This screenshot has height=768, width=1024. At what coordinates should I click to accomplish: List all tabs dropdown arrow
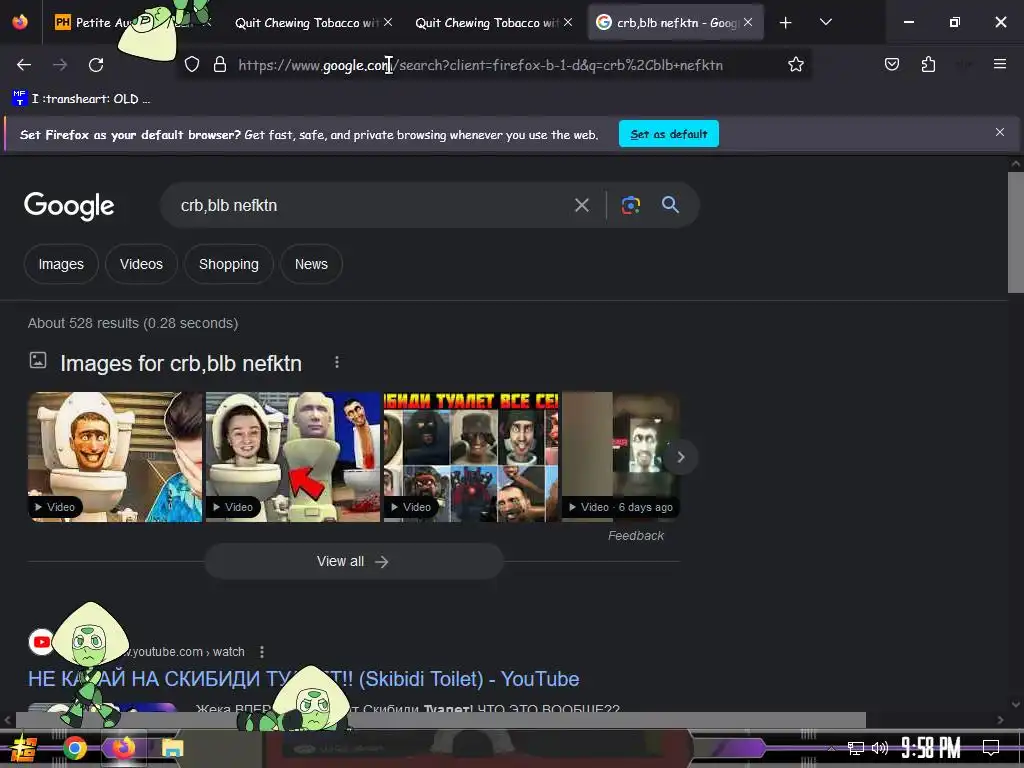click(x=825, y=22)
